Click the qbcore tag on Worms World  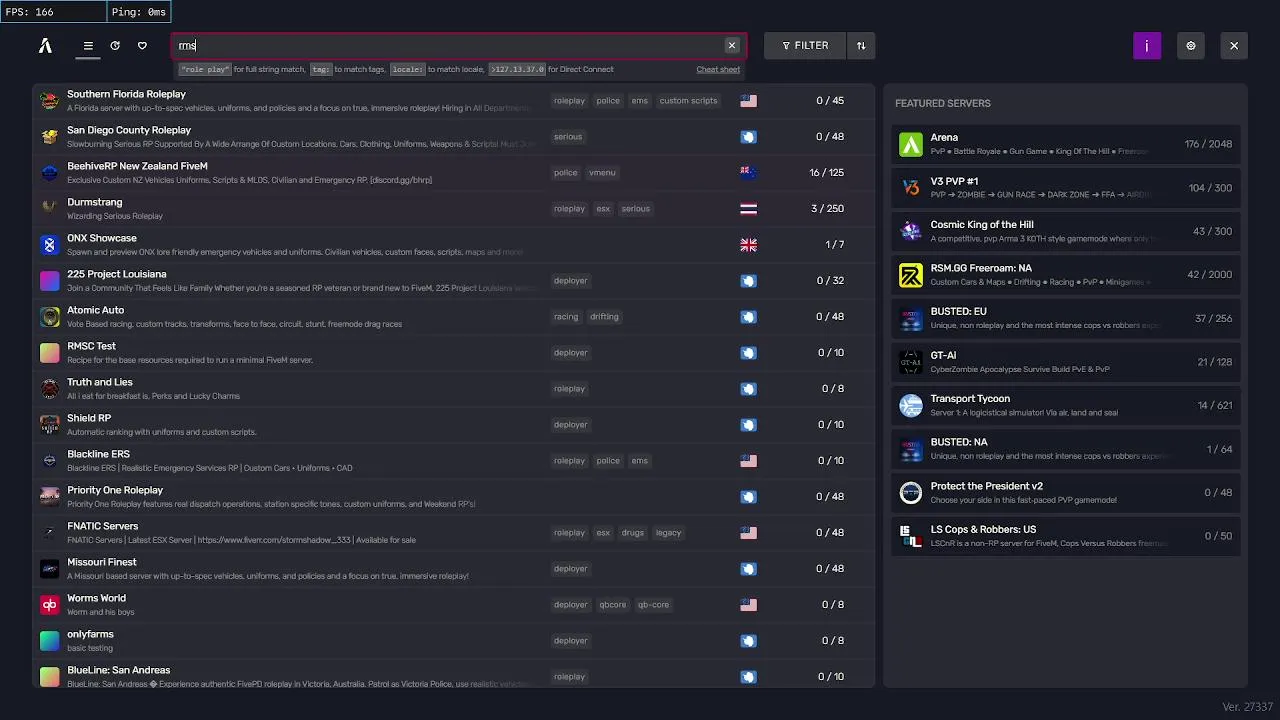pyautogui.click(x=613, y=605)
